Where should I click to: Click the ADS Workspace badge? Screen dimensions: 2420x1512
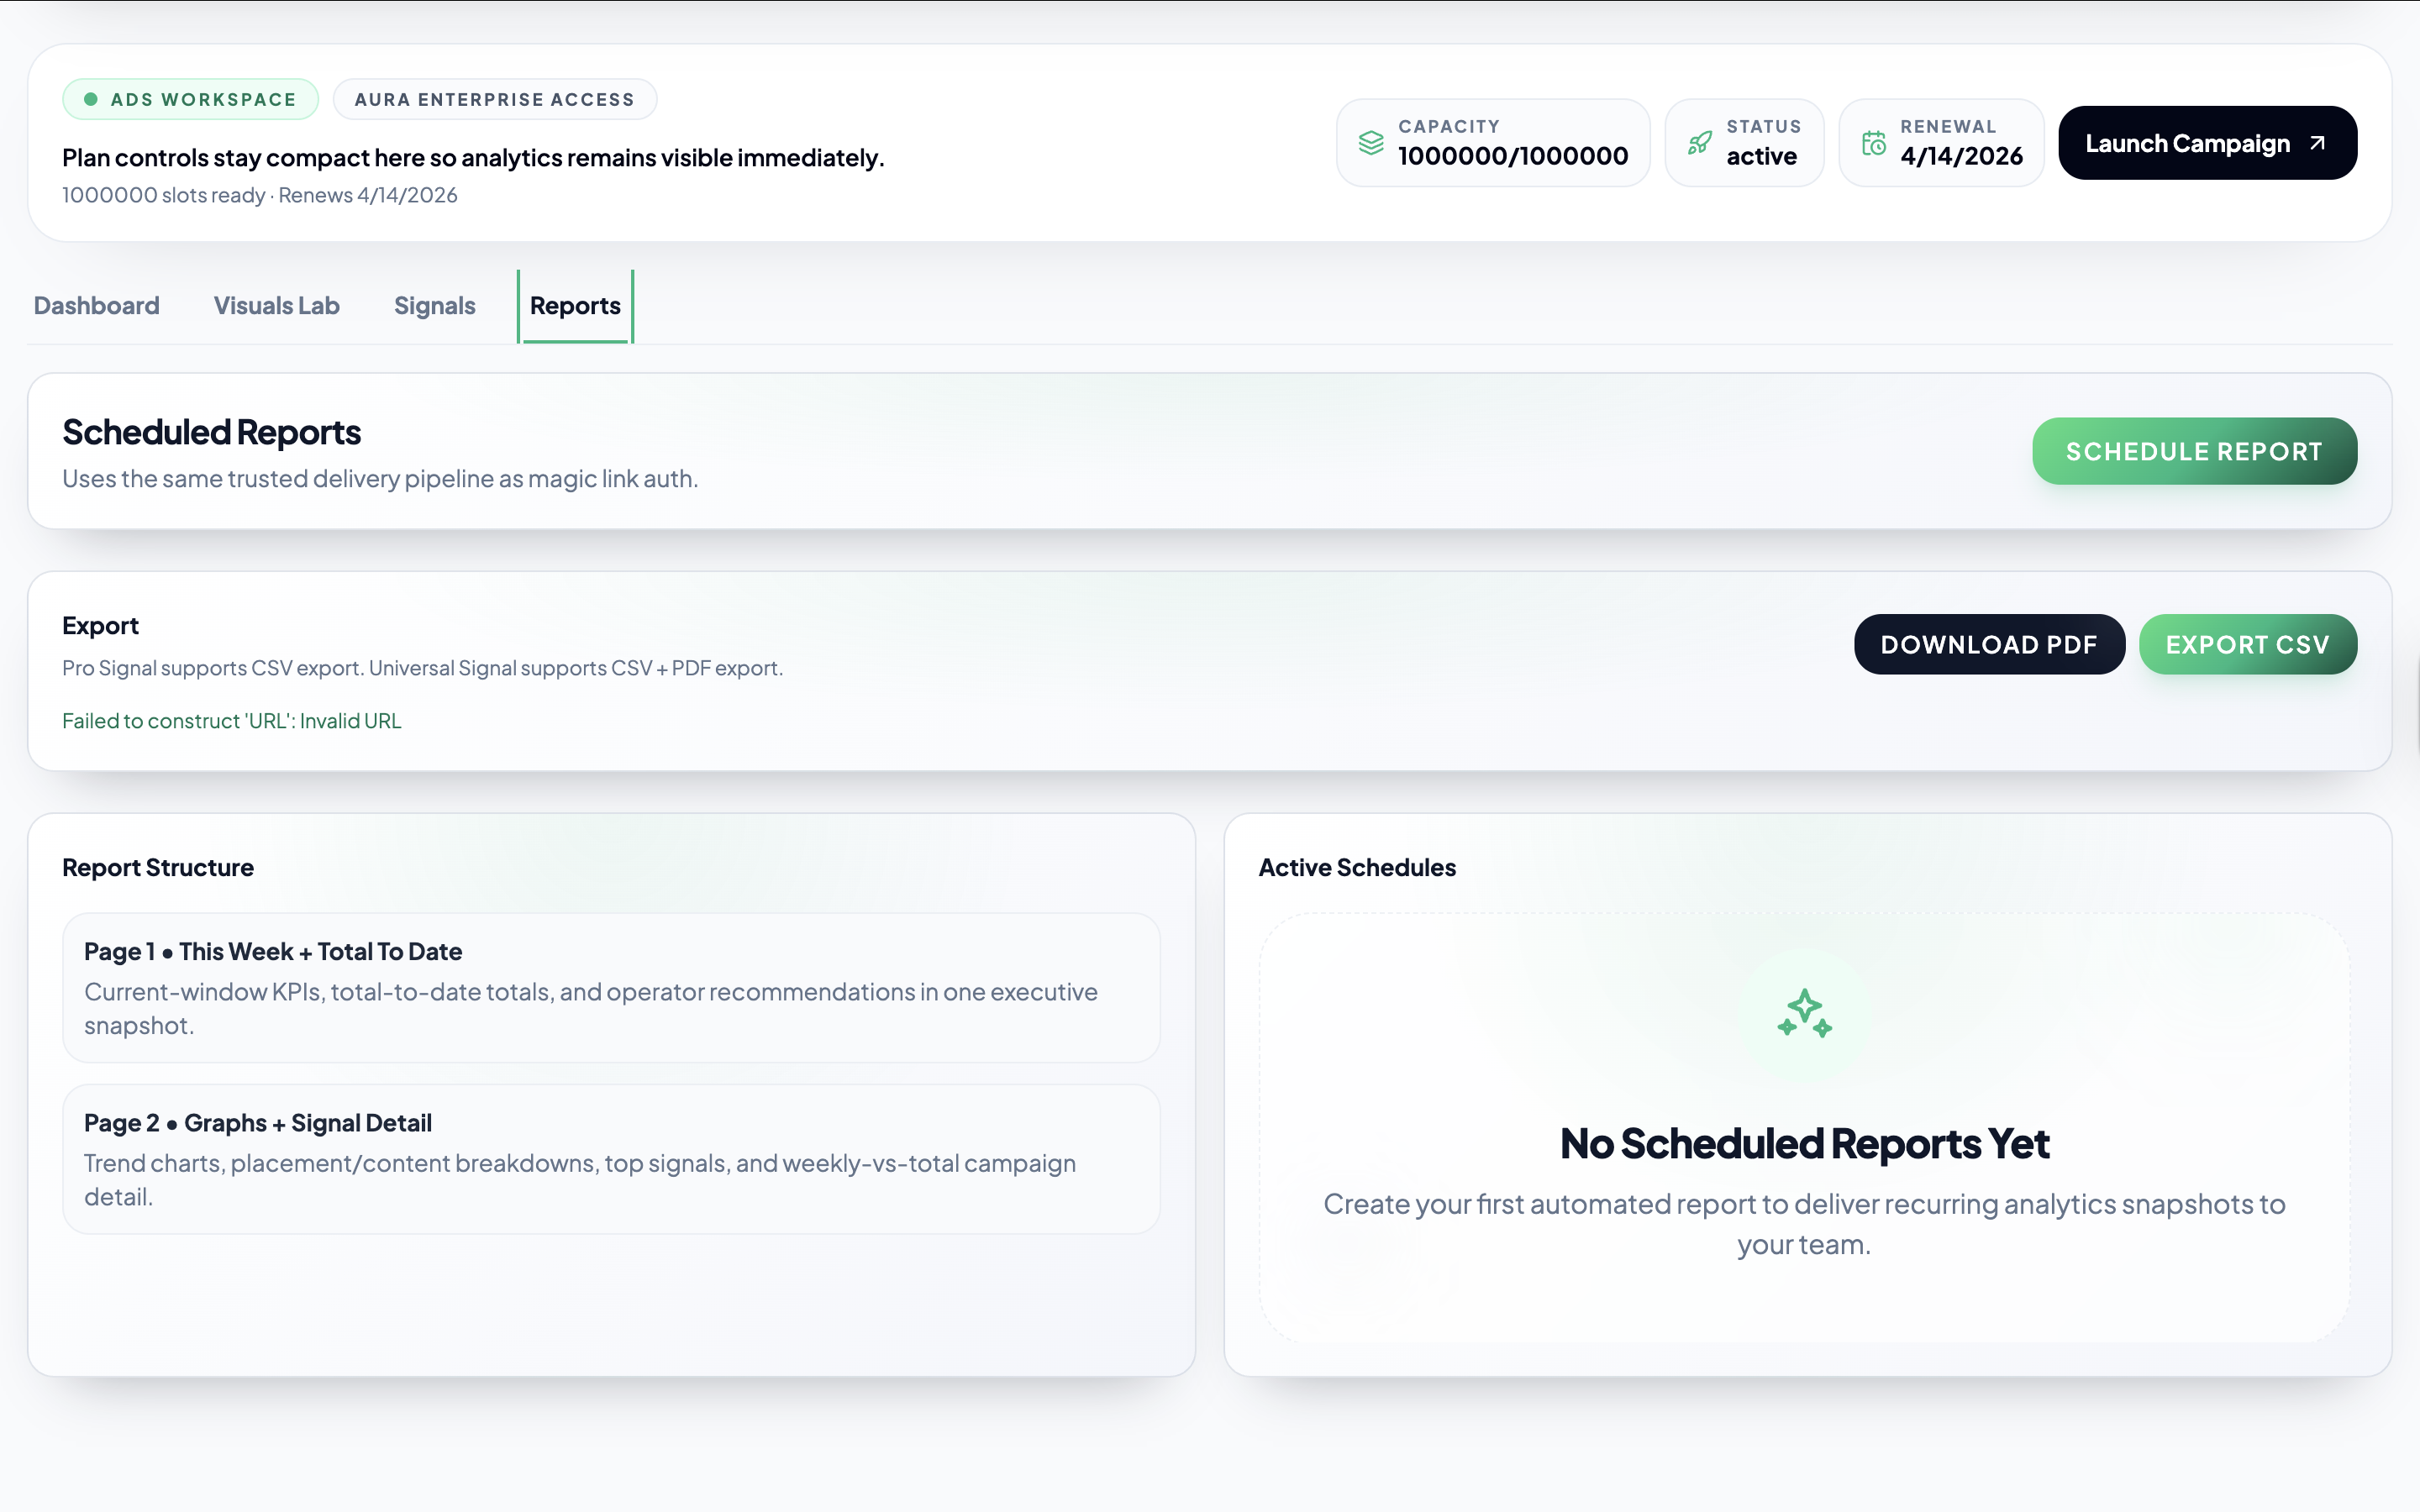(x=189, y=98)
